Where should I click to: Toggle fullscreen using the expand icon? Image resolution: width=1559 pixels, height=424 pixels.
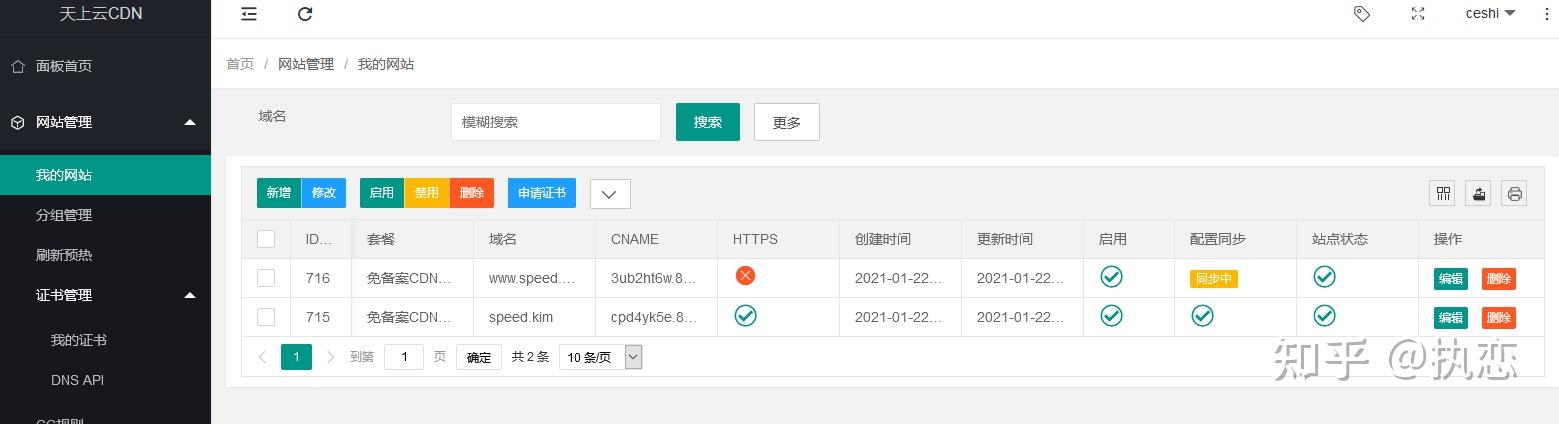(1417, 14)
